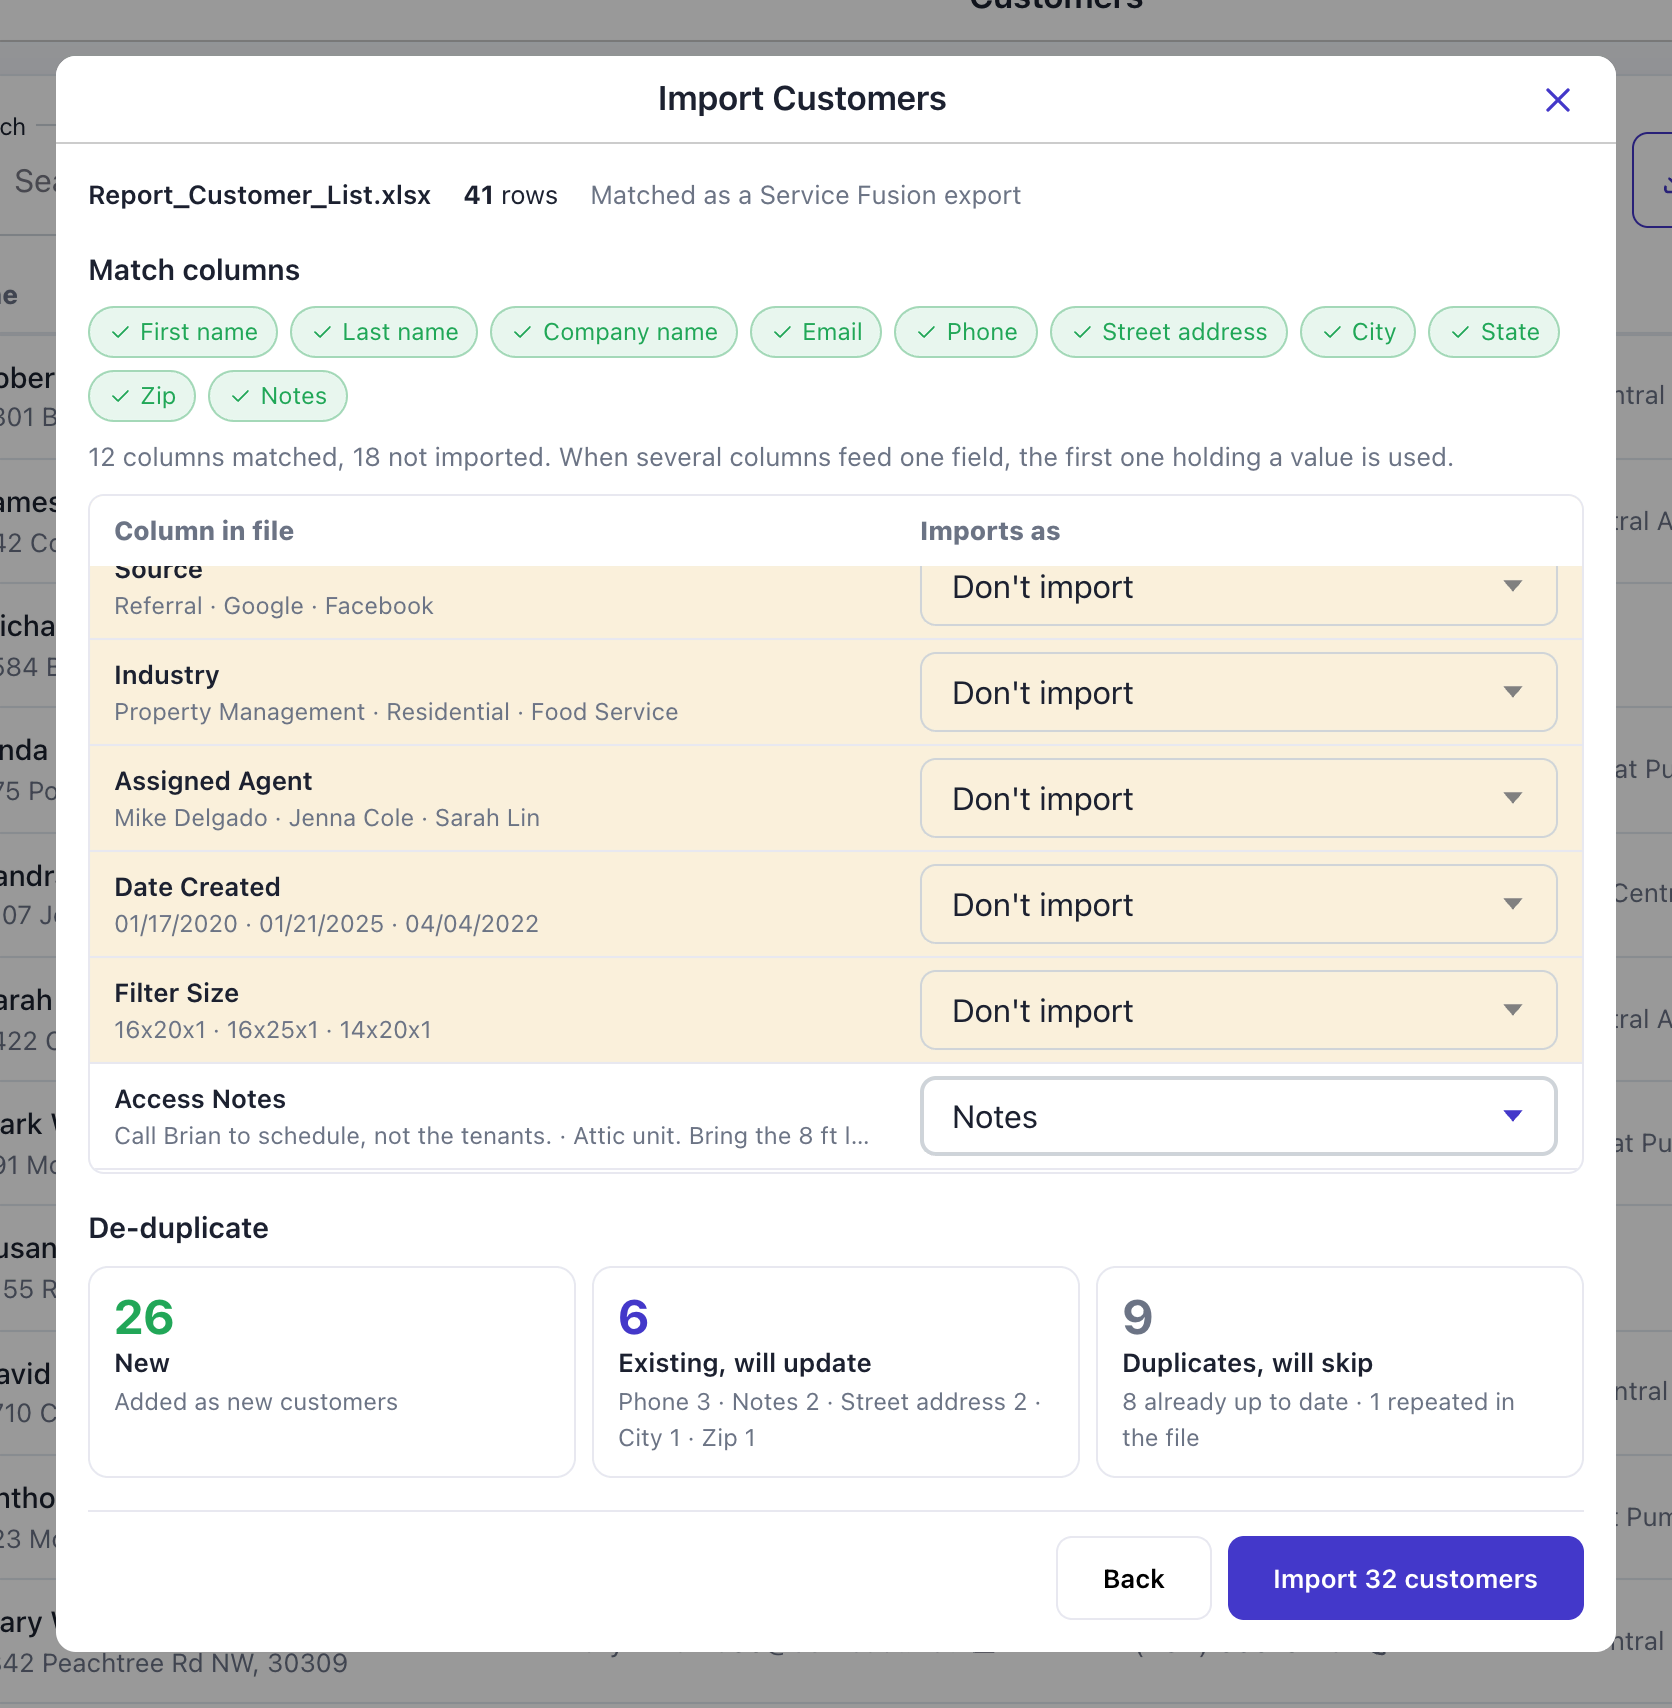Screen dimensions: 1672x1708
Task: Open the Source column import dropdown
Action: [x=1238, y=594]
